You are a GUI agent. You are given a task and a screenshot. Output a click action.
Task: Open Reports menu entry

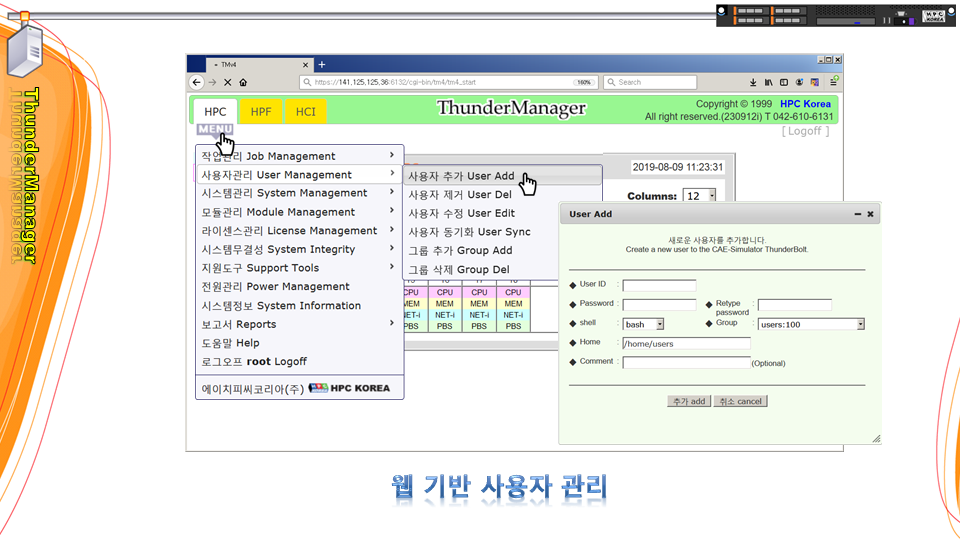pos(299,324)
